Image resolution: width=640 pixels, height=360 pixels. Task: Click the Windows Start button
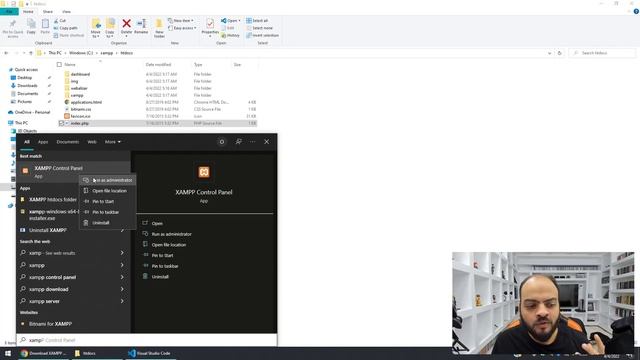[8, 353]
